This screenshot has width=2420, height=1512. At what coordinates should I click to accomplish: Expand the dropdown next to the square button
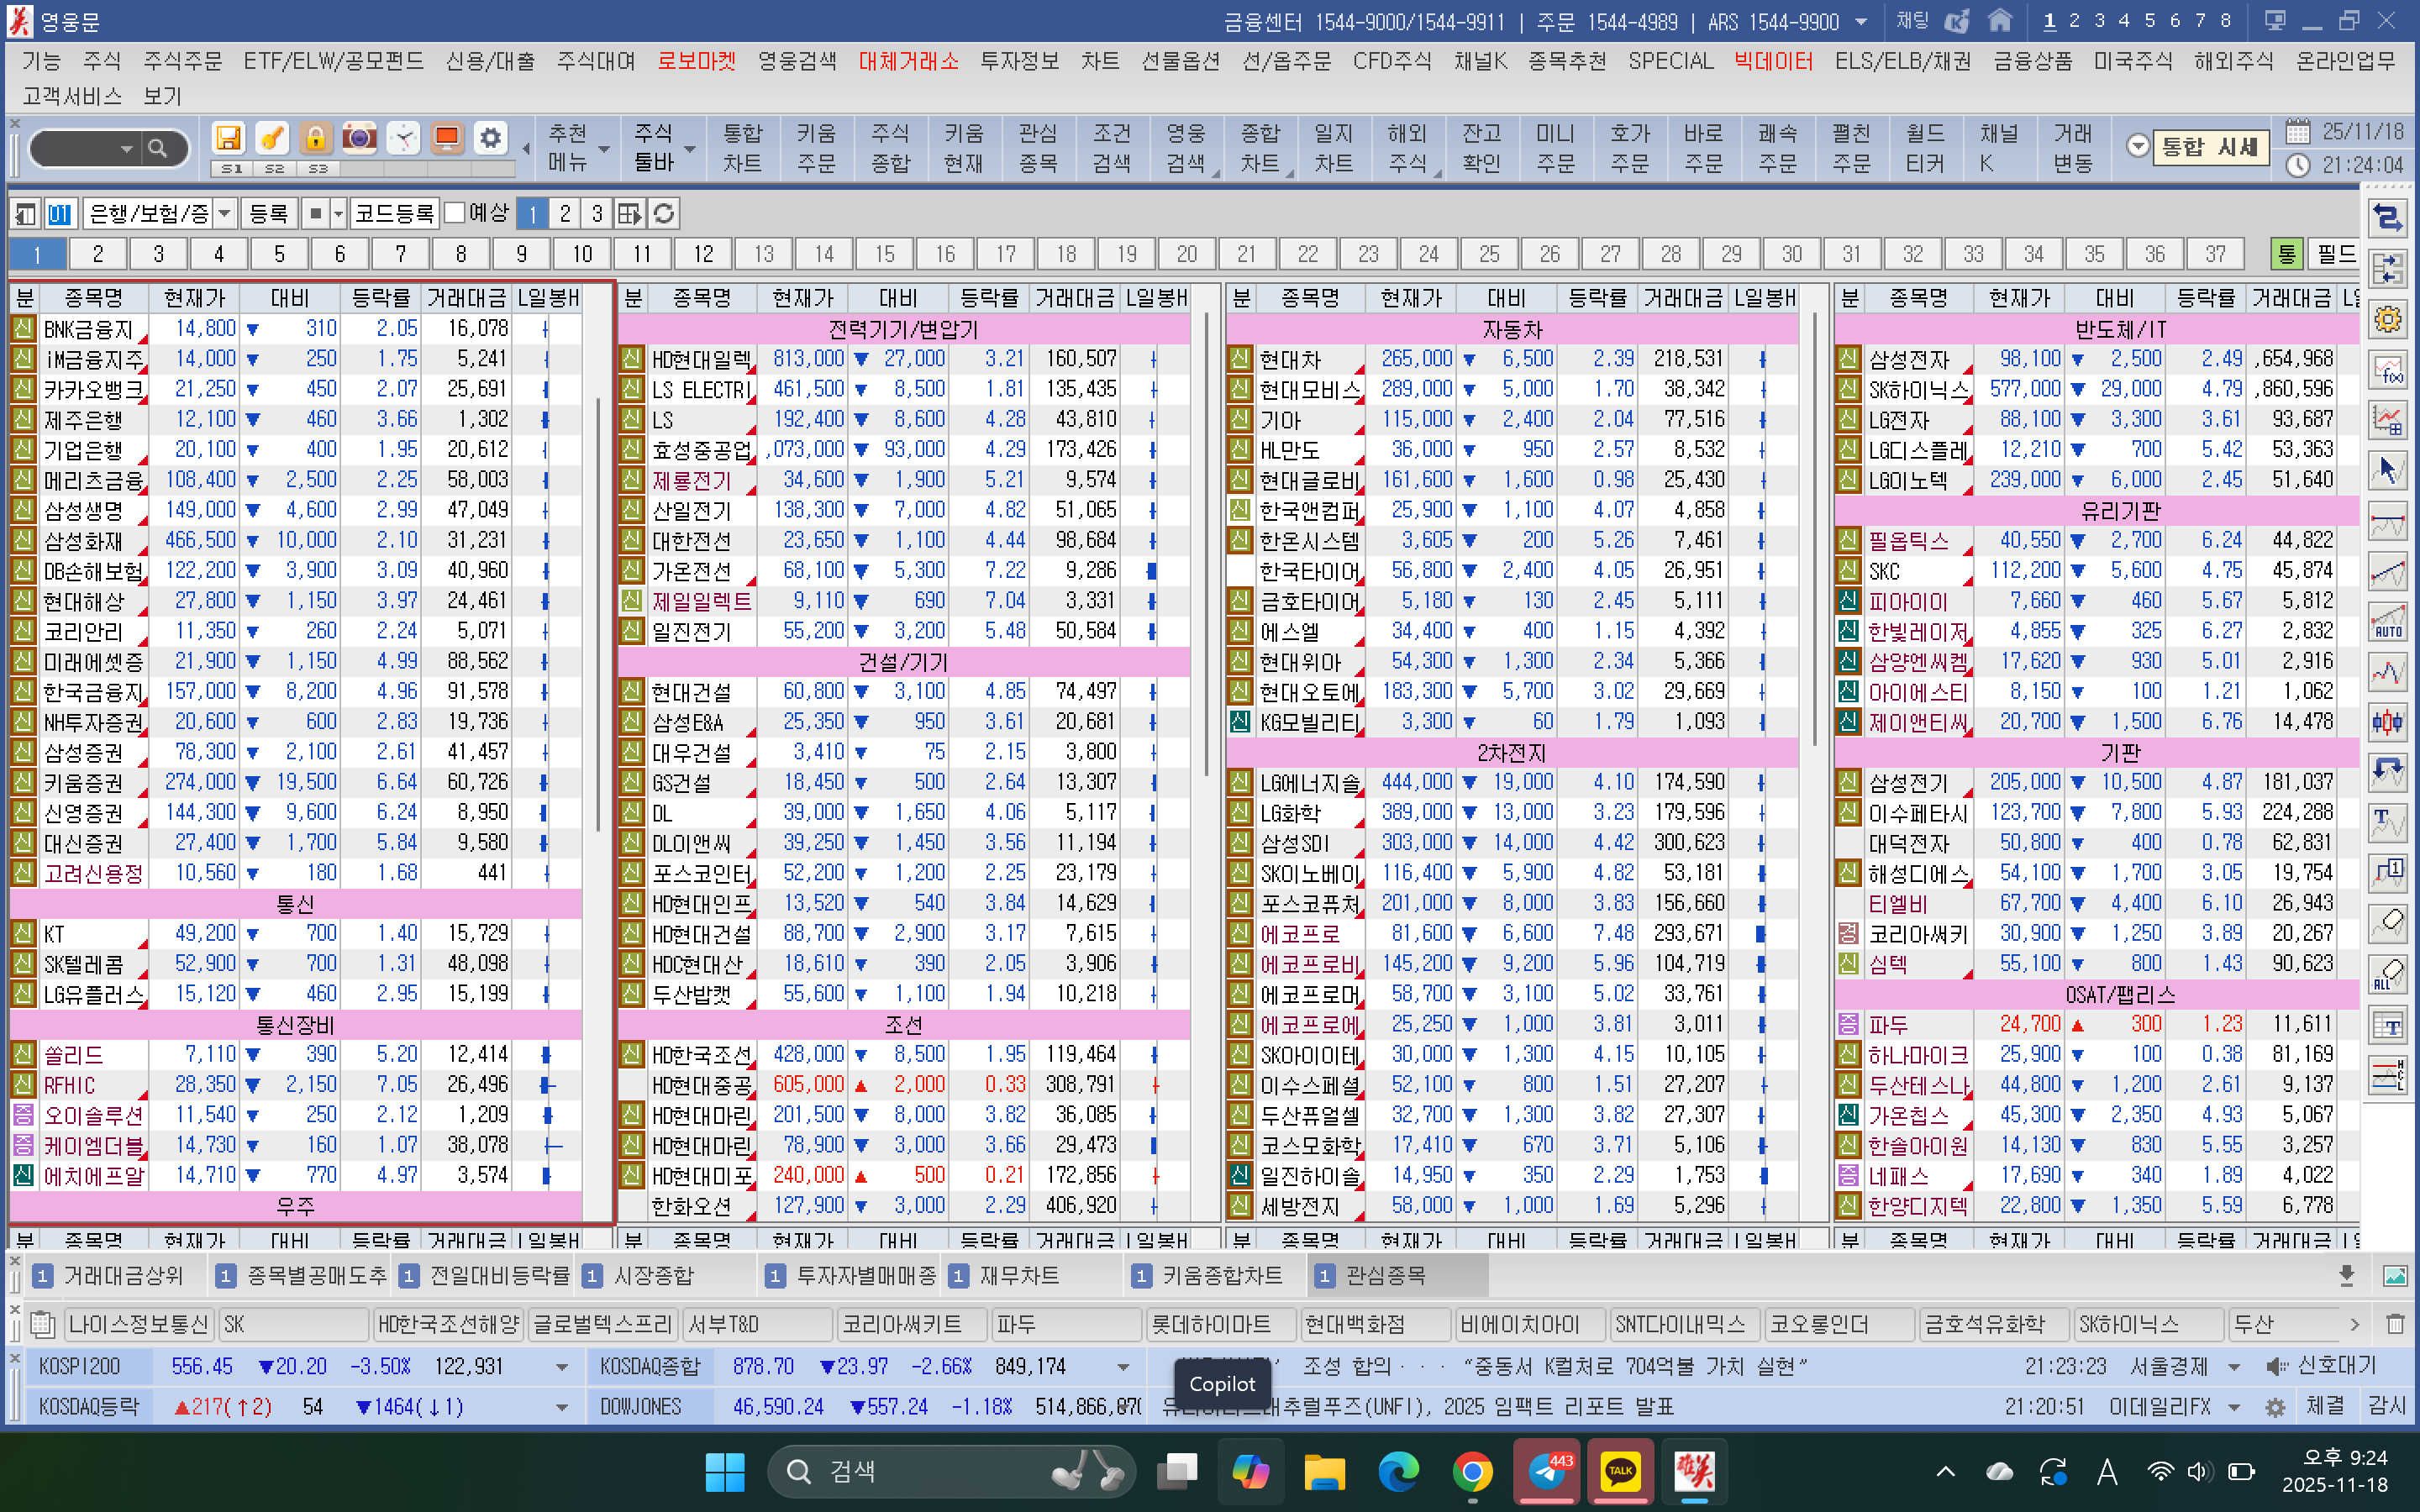click(x=339, y=213)
